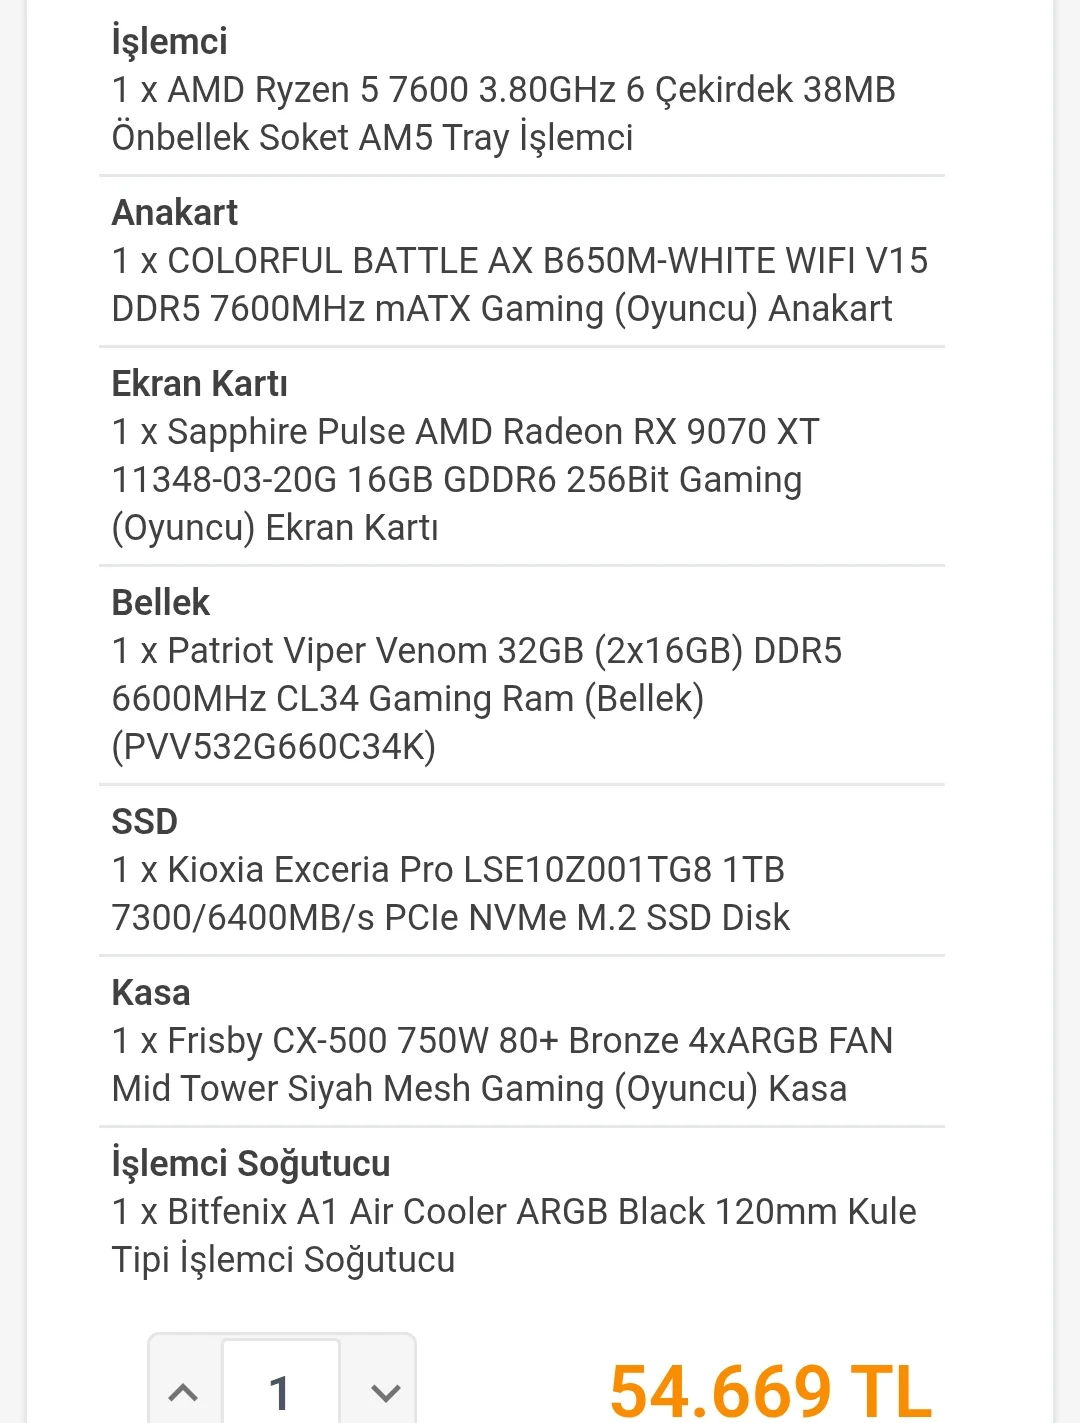The image size is (1080, 1423).
Task: Open the Frisby CX-500 750W case item
Action: (x=502, y=1065)
